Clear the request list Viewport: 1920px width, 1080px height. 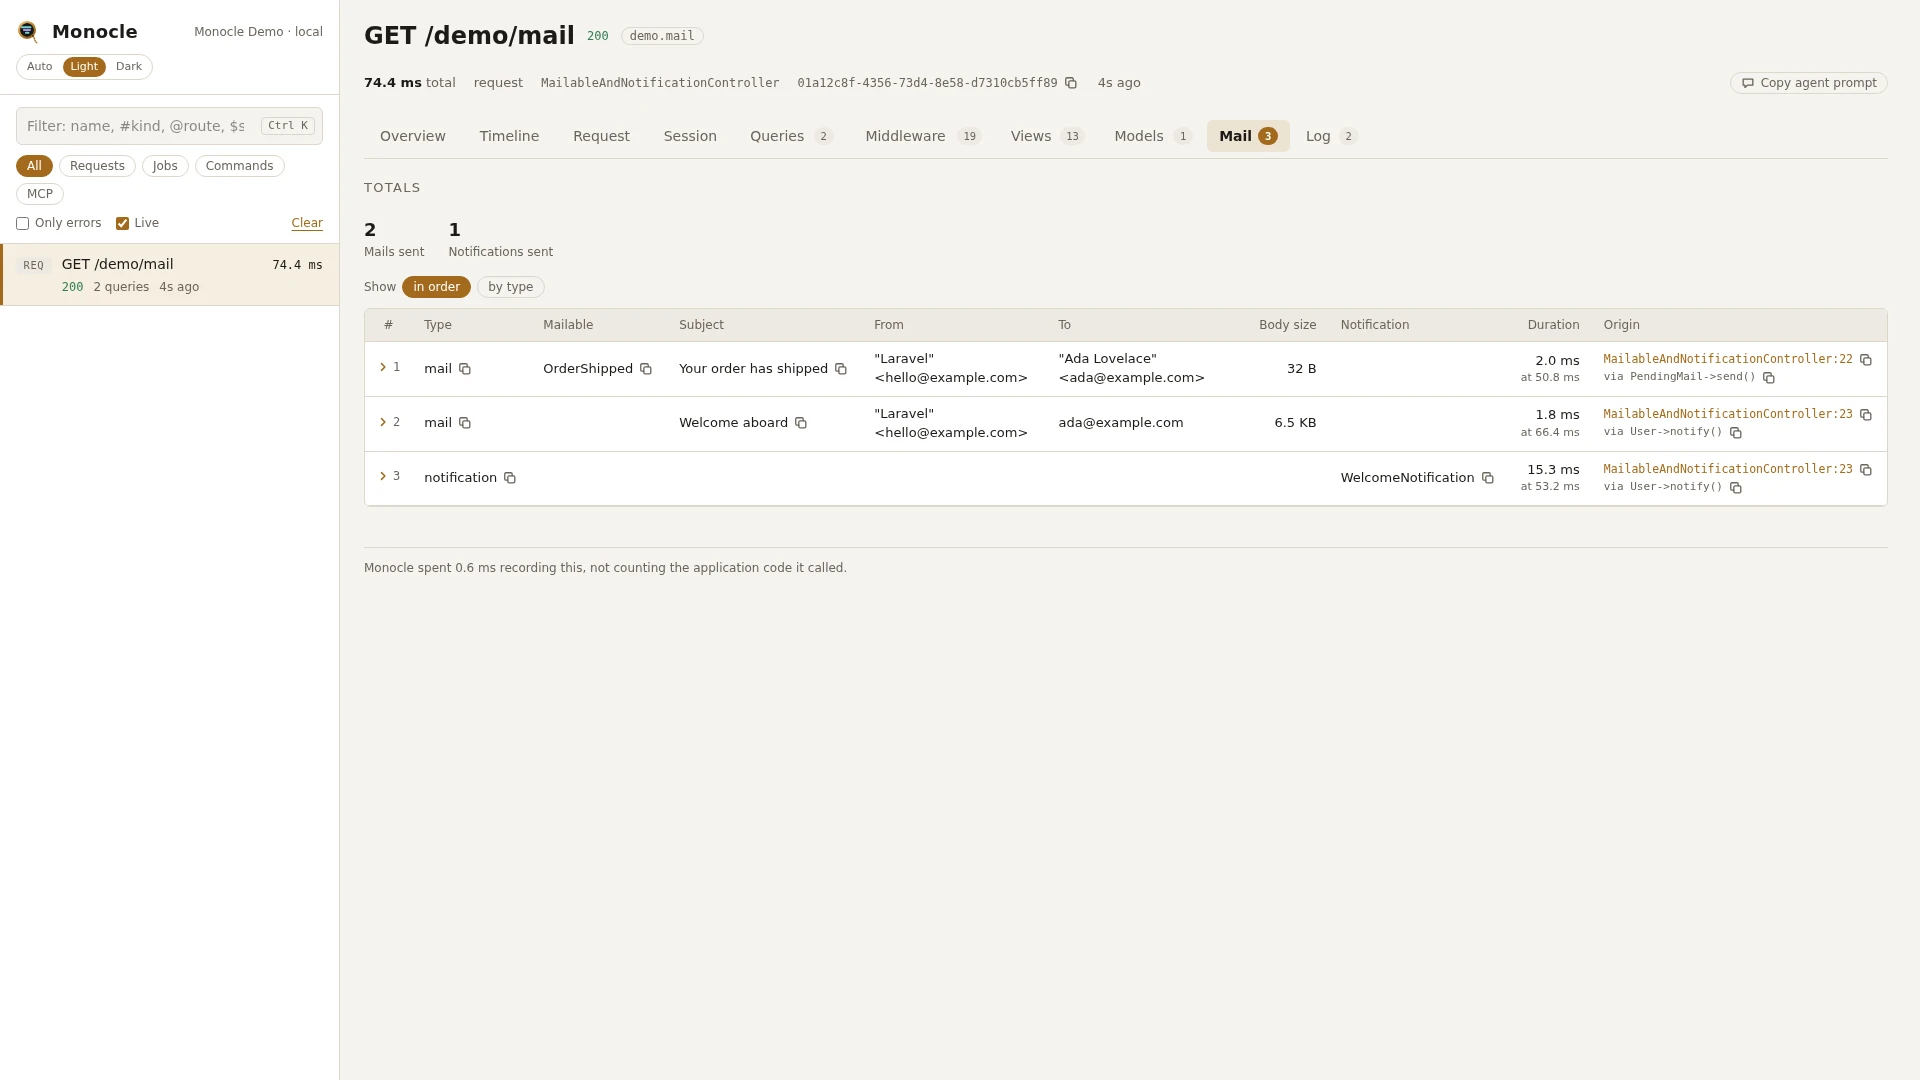click(307, 223)
